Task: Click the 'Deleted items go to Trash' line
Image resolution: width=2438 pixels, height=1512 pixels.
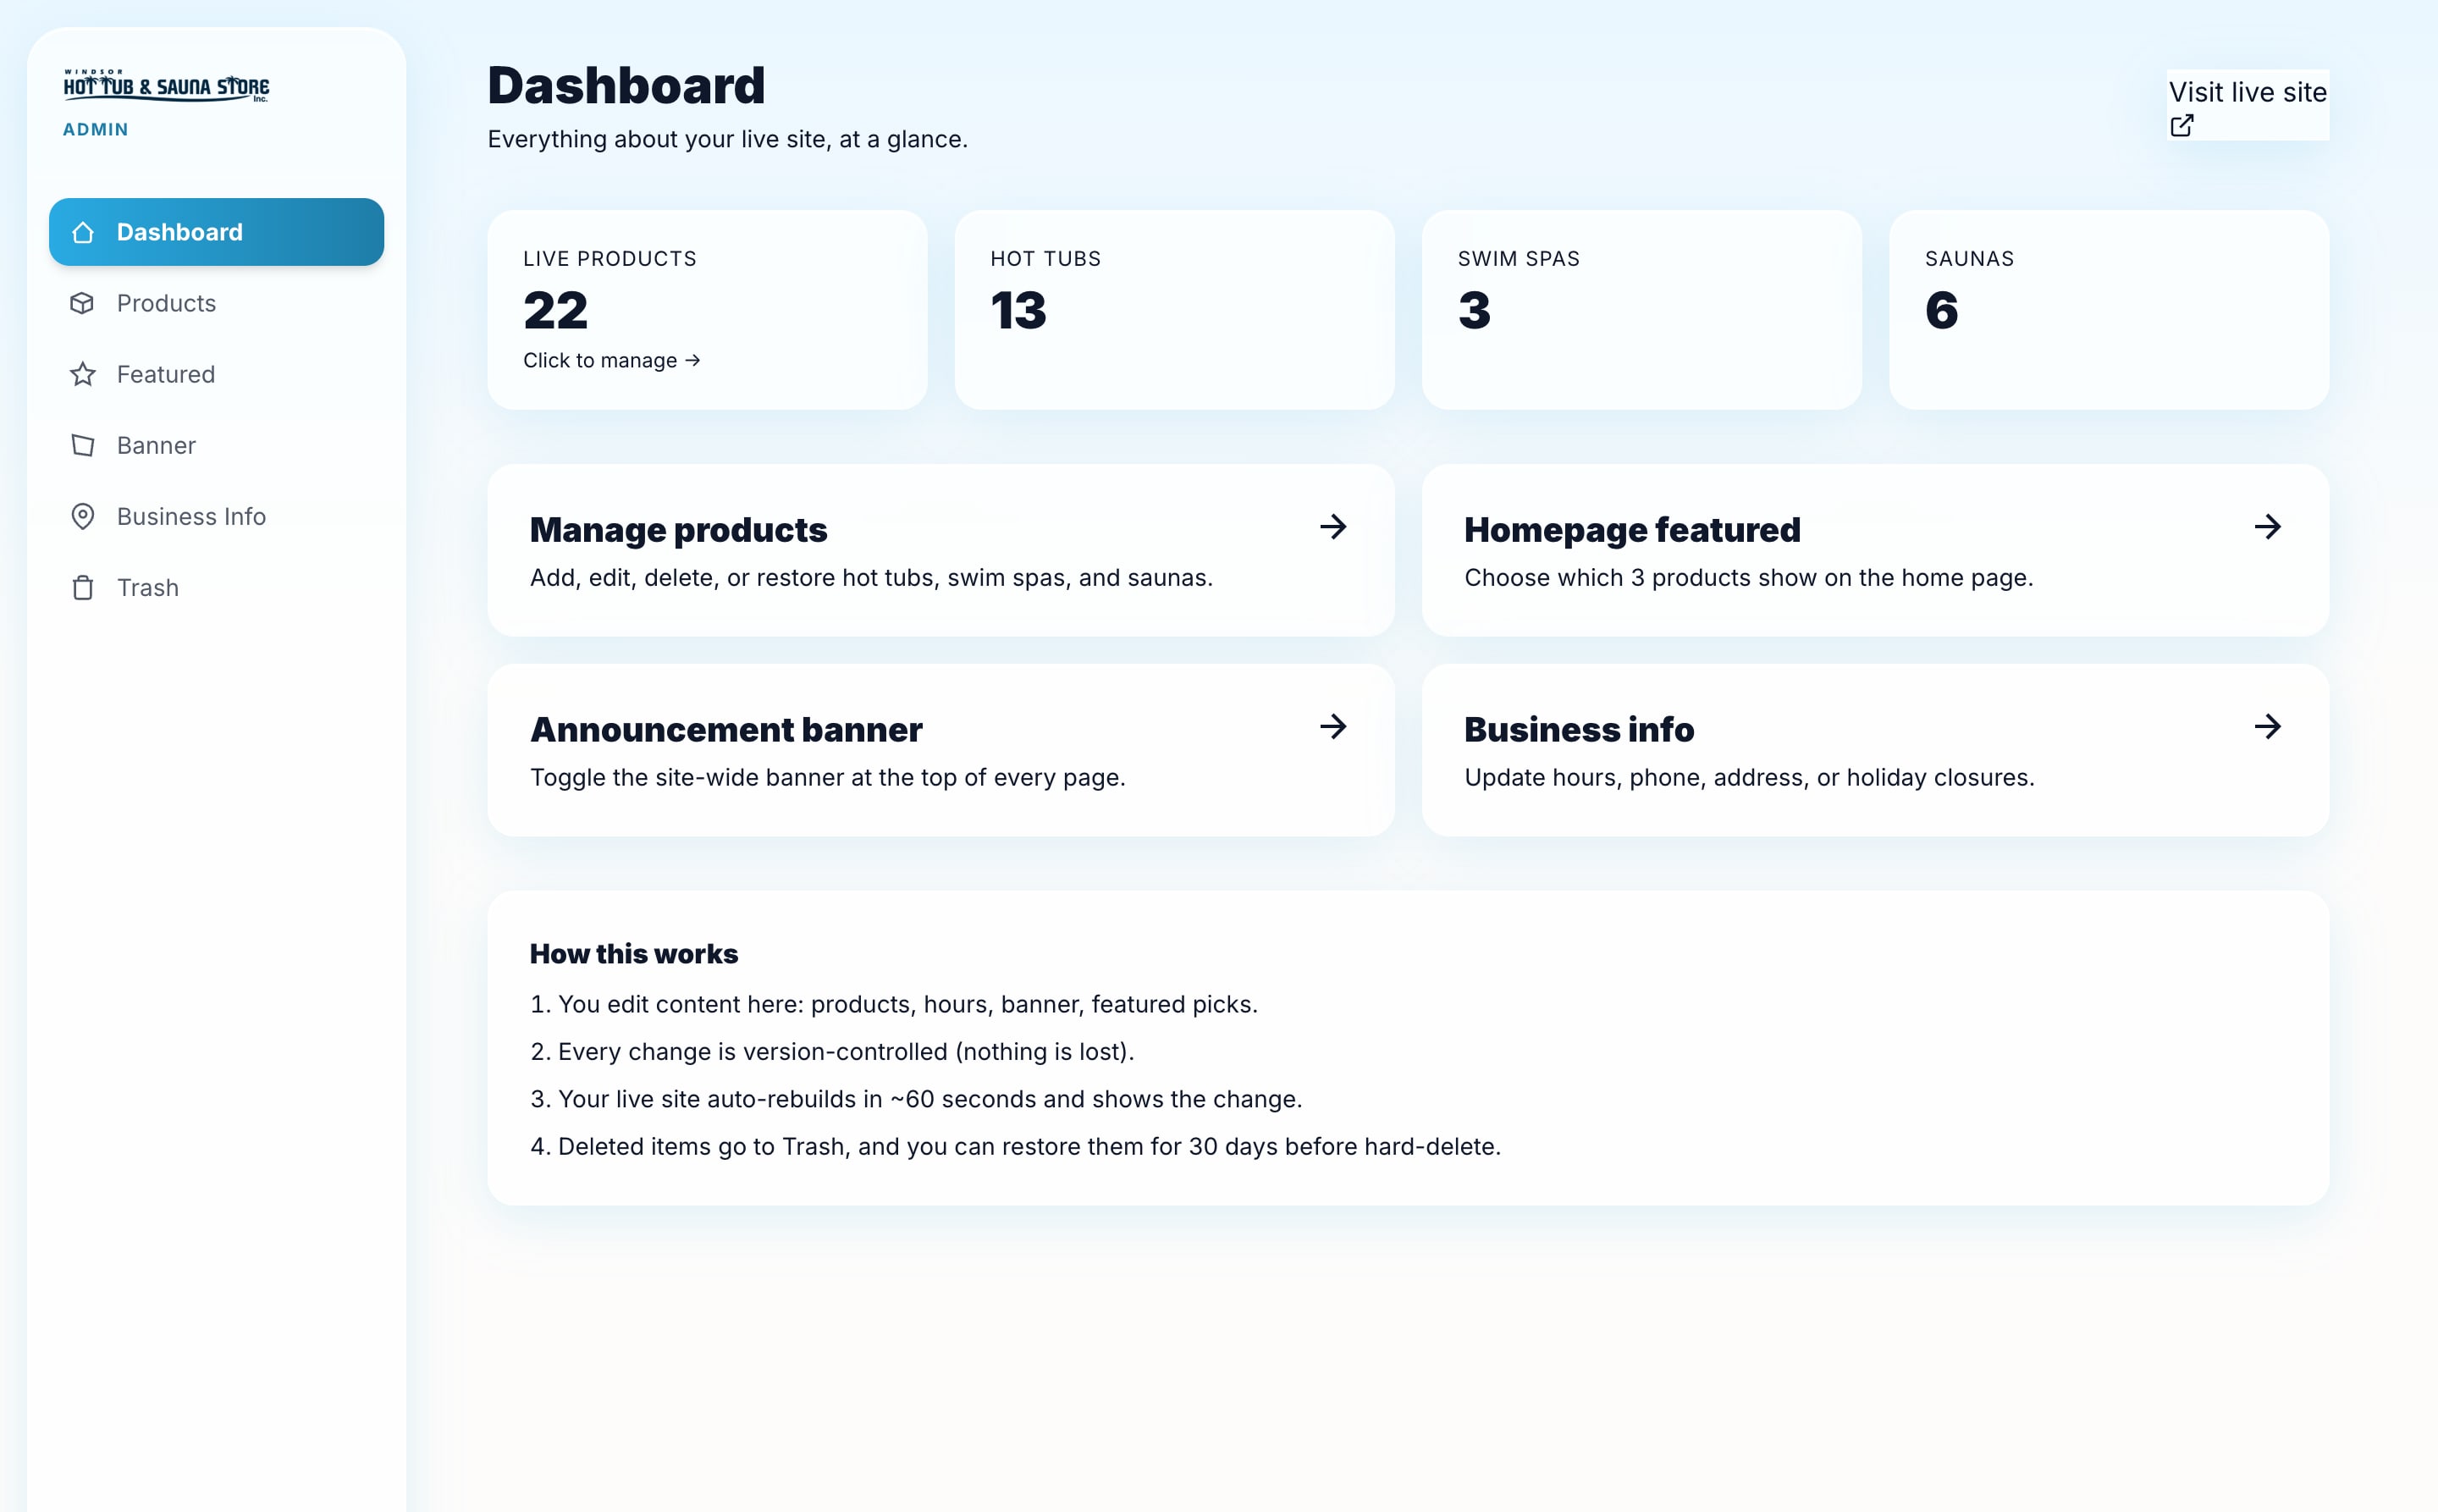Action: pyautogui.click(x=1016, y=1147)
